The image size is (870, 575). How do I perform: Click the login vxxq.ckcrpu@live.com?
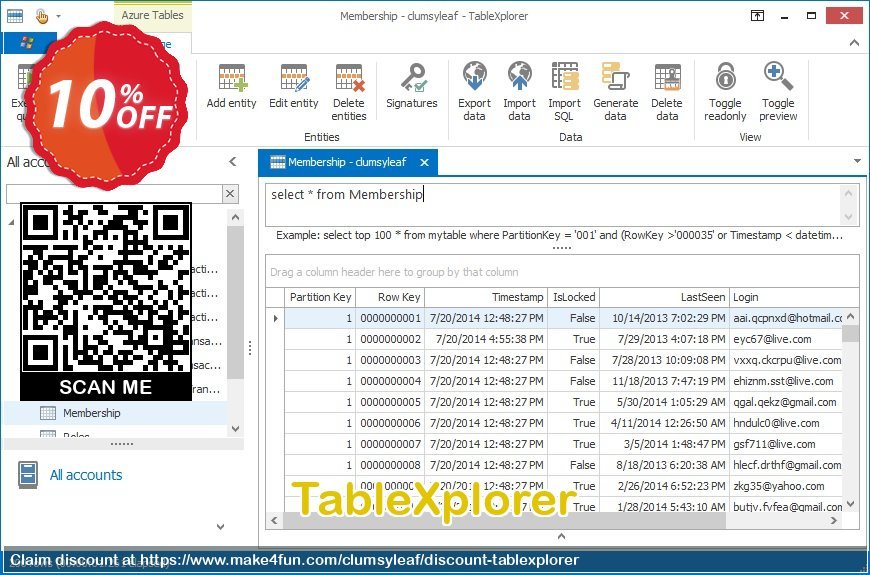[787, 360]
